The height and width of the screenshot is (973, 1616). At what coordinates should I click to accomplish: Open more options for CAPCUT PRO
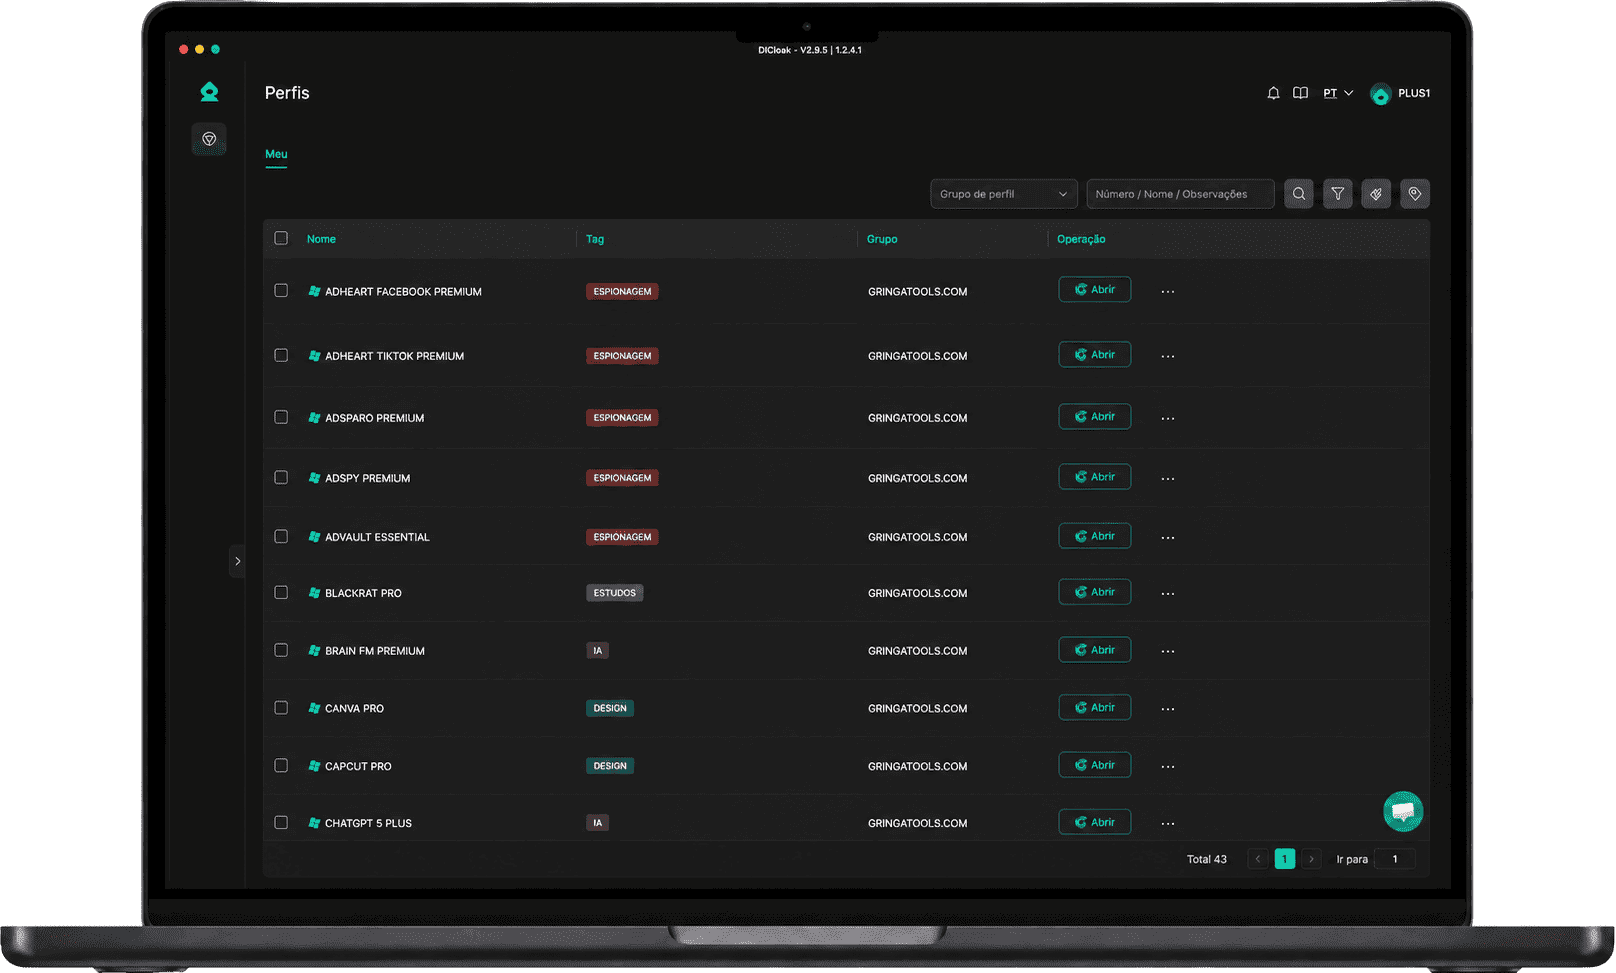[1168, 766]
